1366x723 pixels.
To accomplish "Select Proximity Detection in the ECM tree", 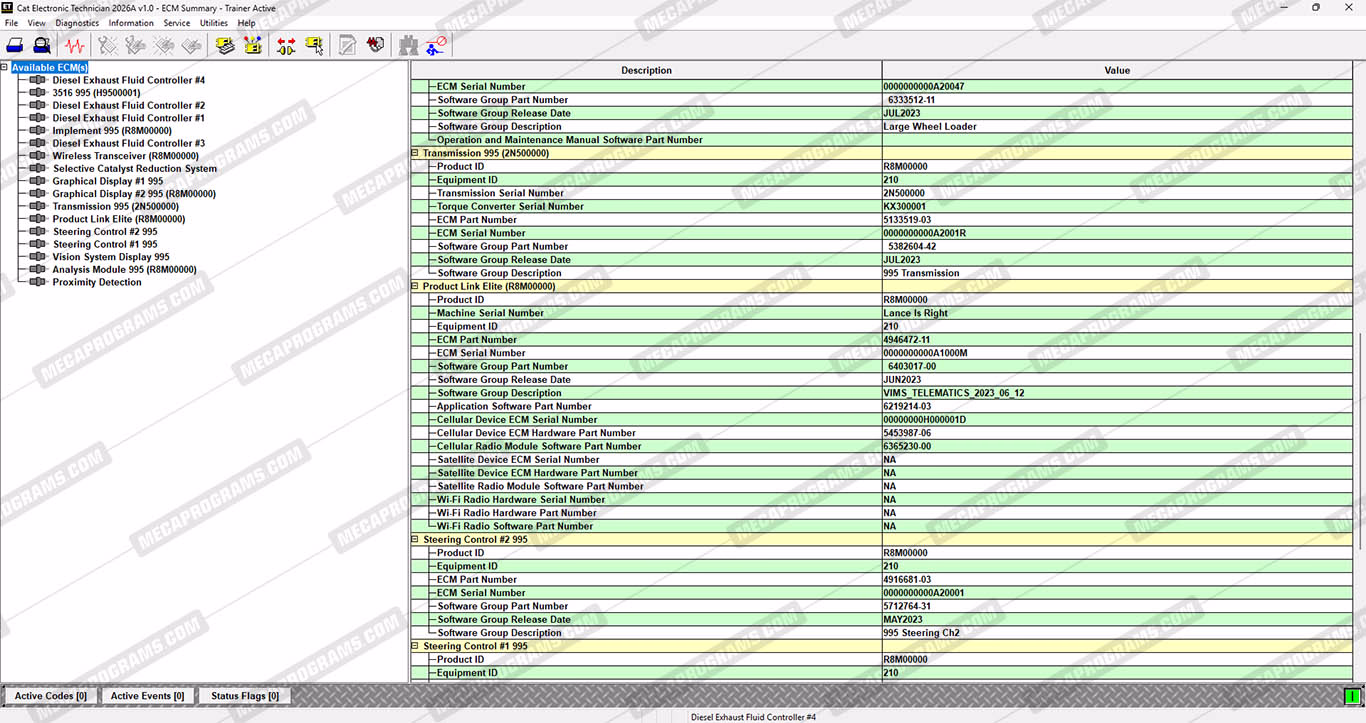I will click(97, 282).
